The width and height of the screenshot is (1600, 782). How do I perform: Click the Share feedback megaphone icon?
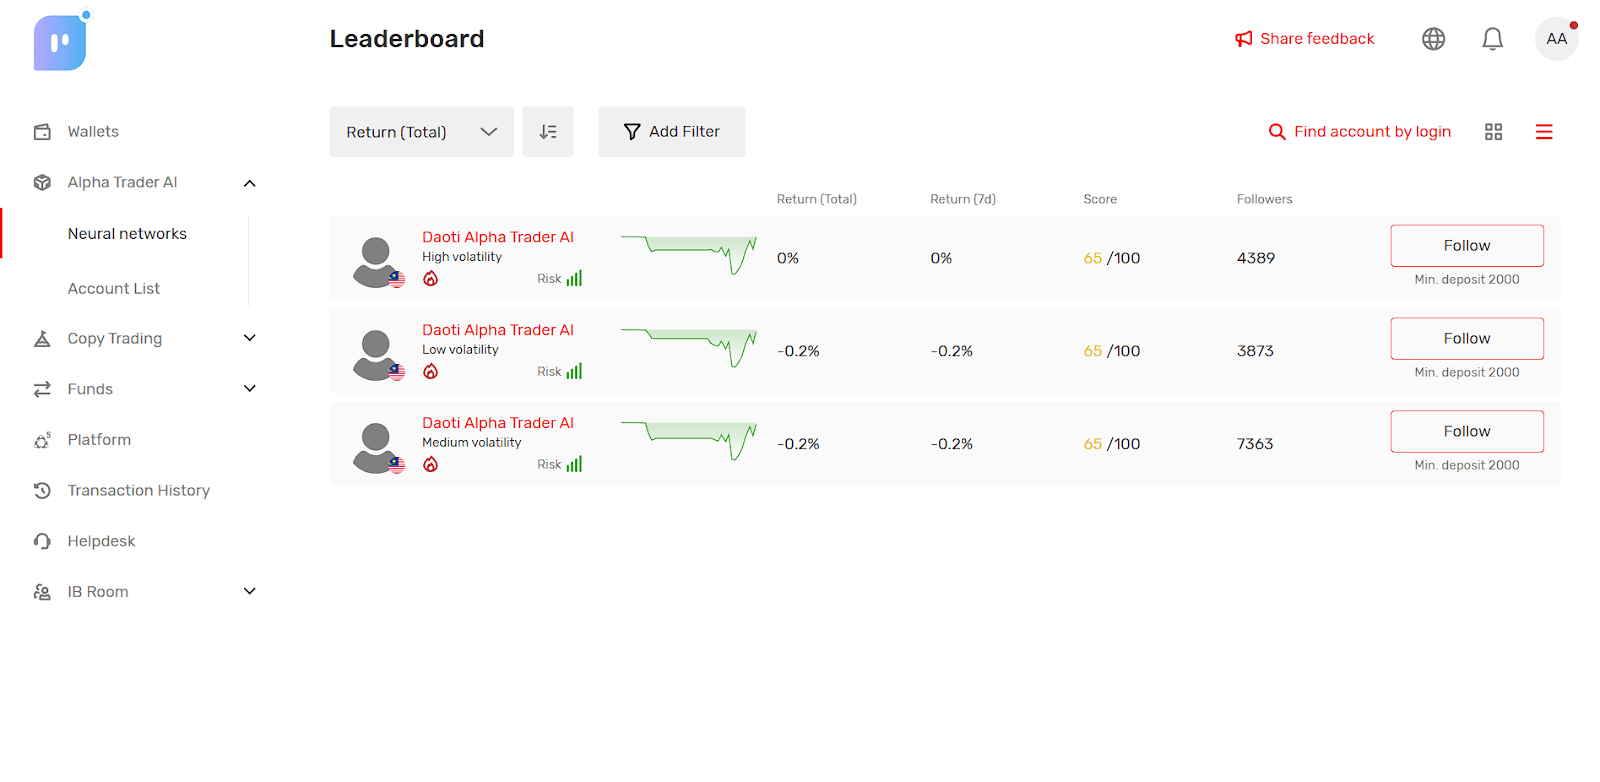click(1243, 39)
